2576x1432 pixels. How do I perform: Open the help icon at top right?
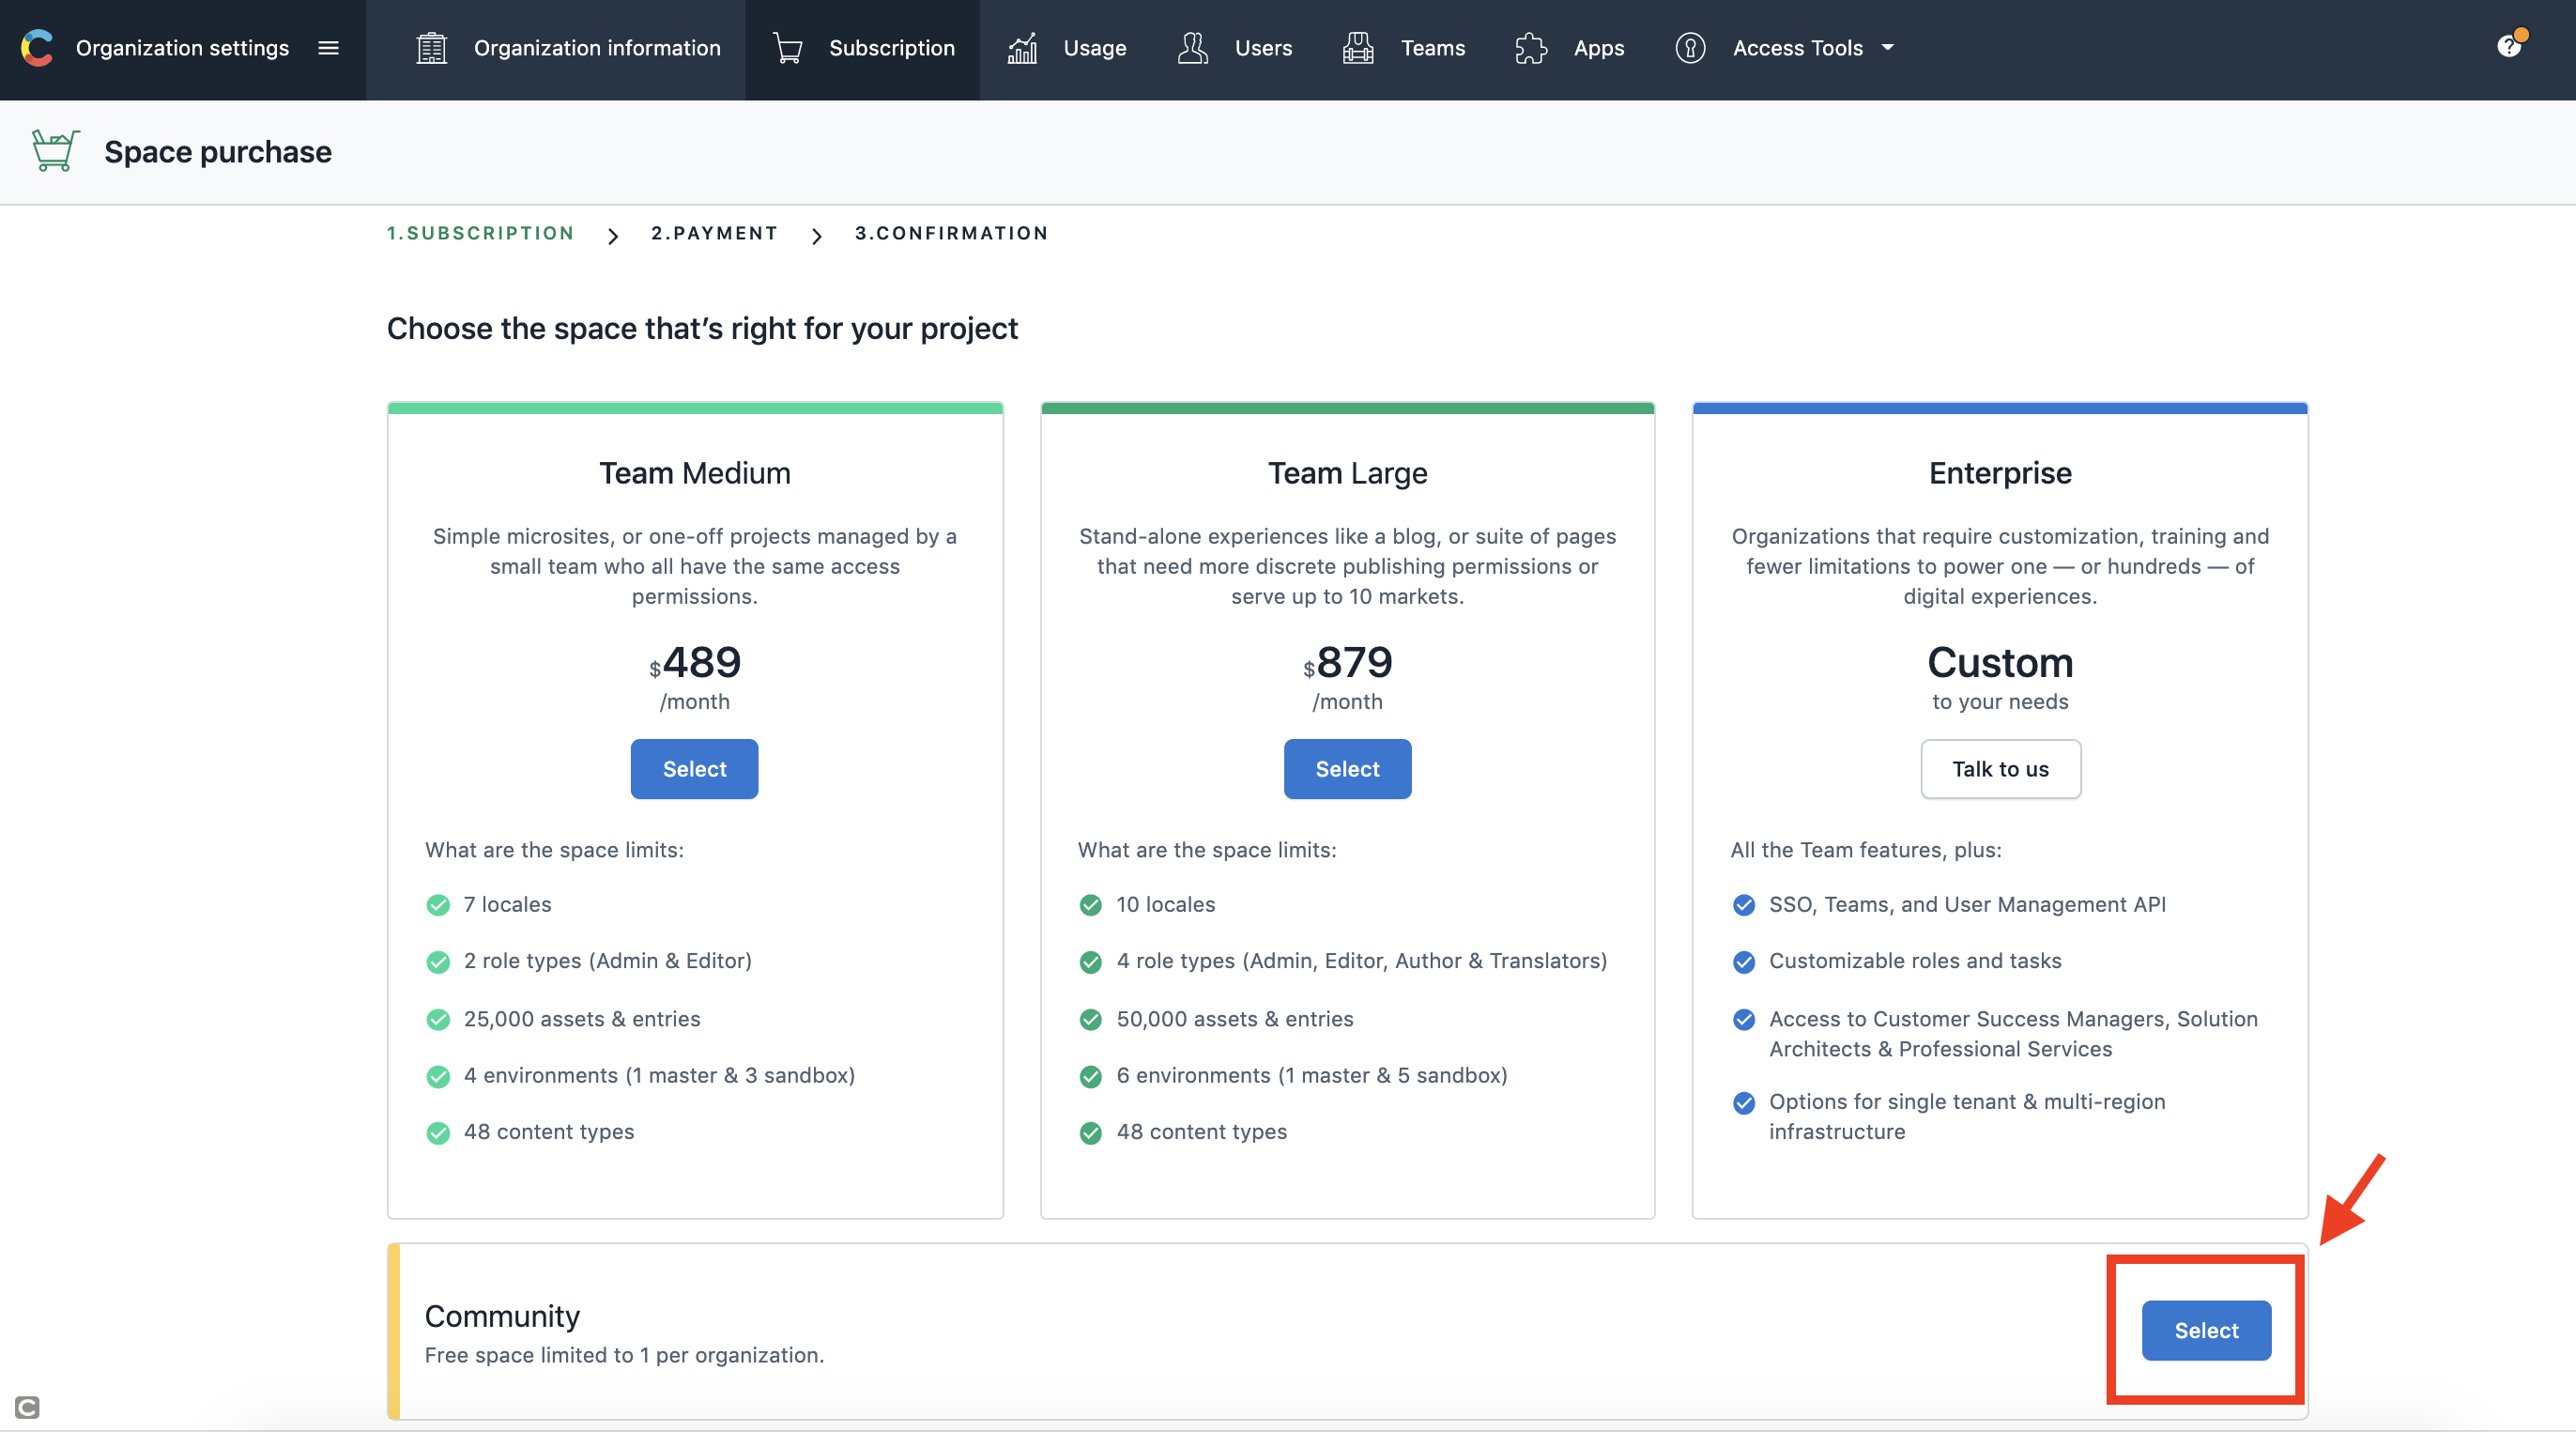tap(2509, 46)
